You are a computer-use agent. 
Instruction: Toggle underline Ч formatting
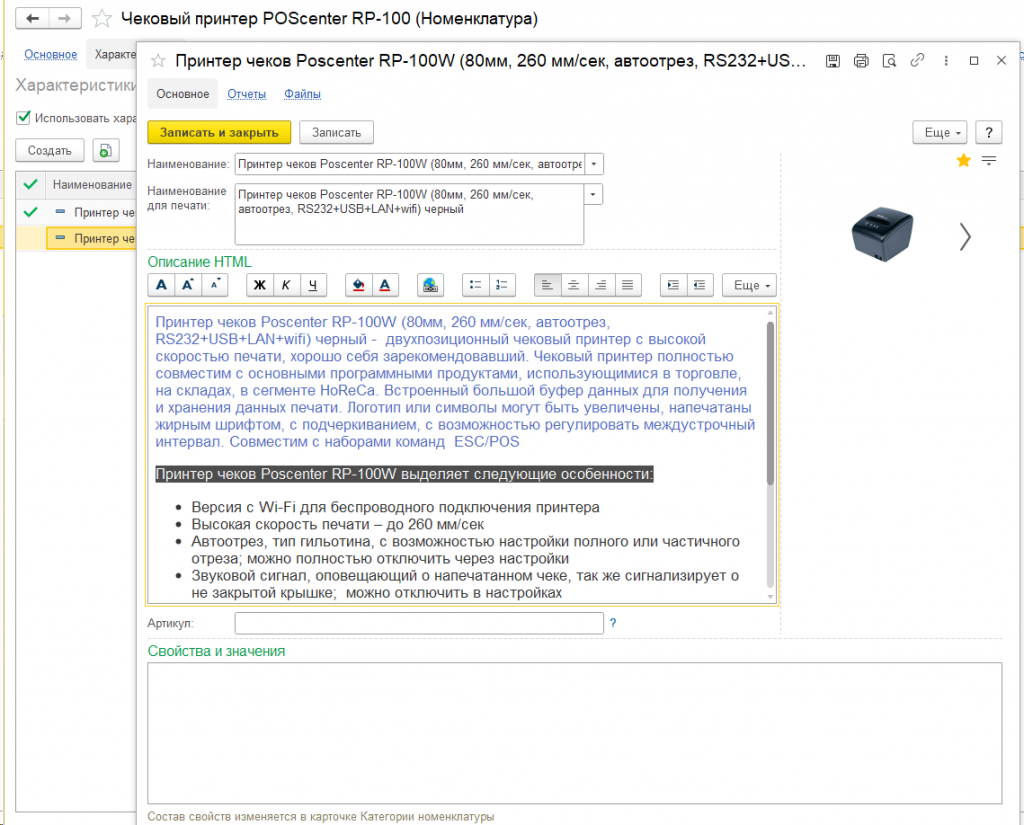[313, 285]
